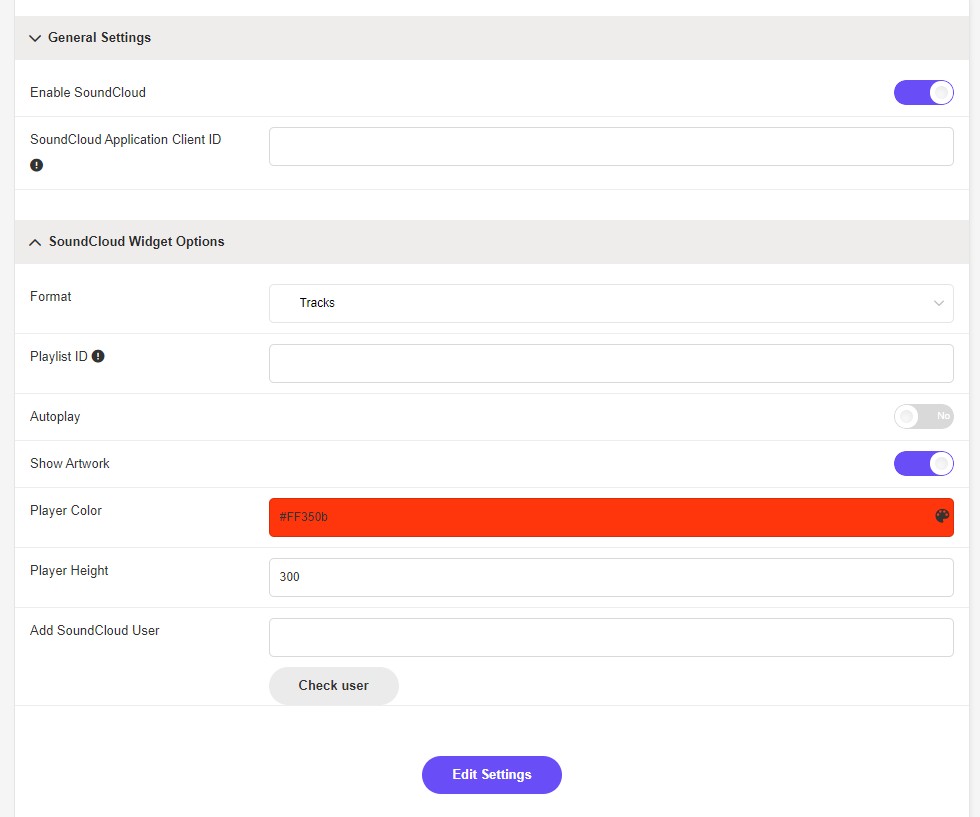Click the Enable SoundCloud label
Viewport: 980px width, 817px height.
click(x=88, y=93)
